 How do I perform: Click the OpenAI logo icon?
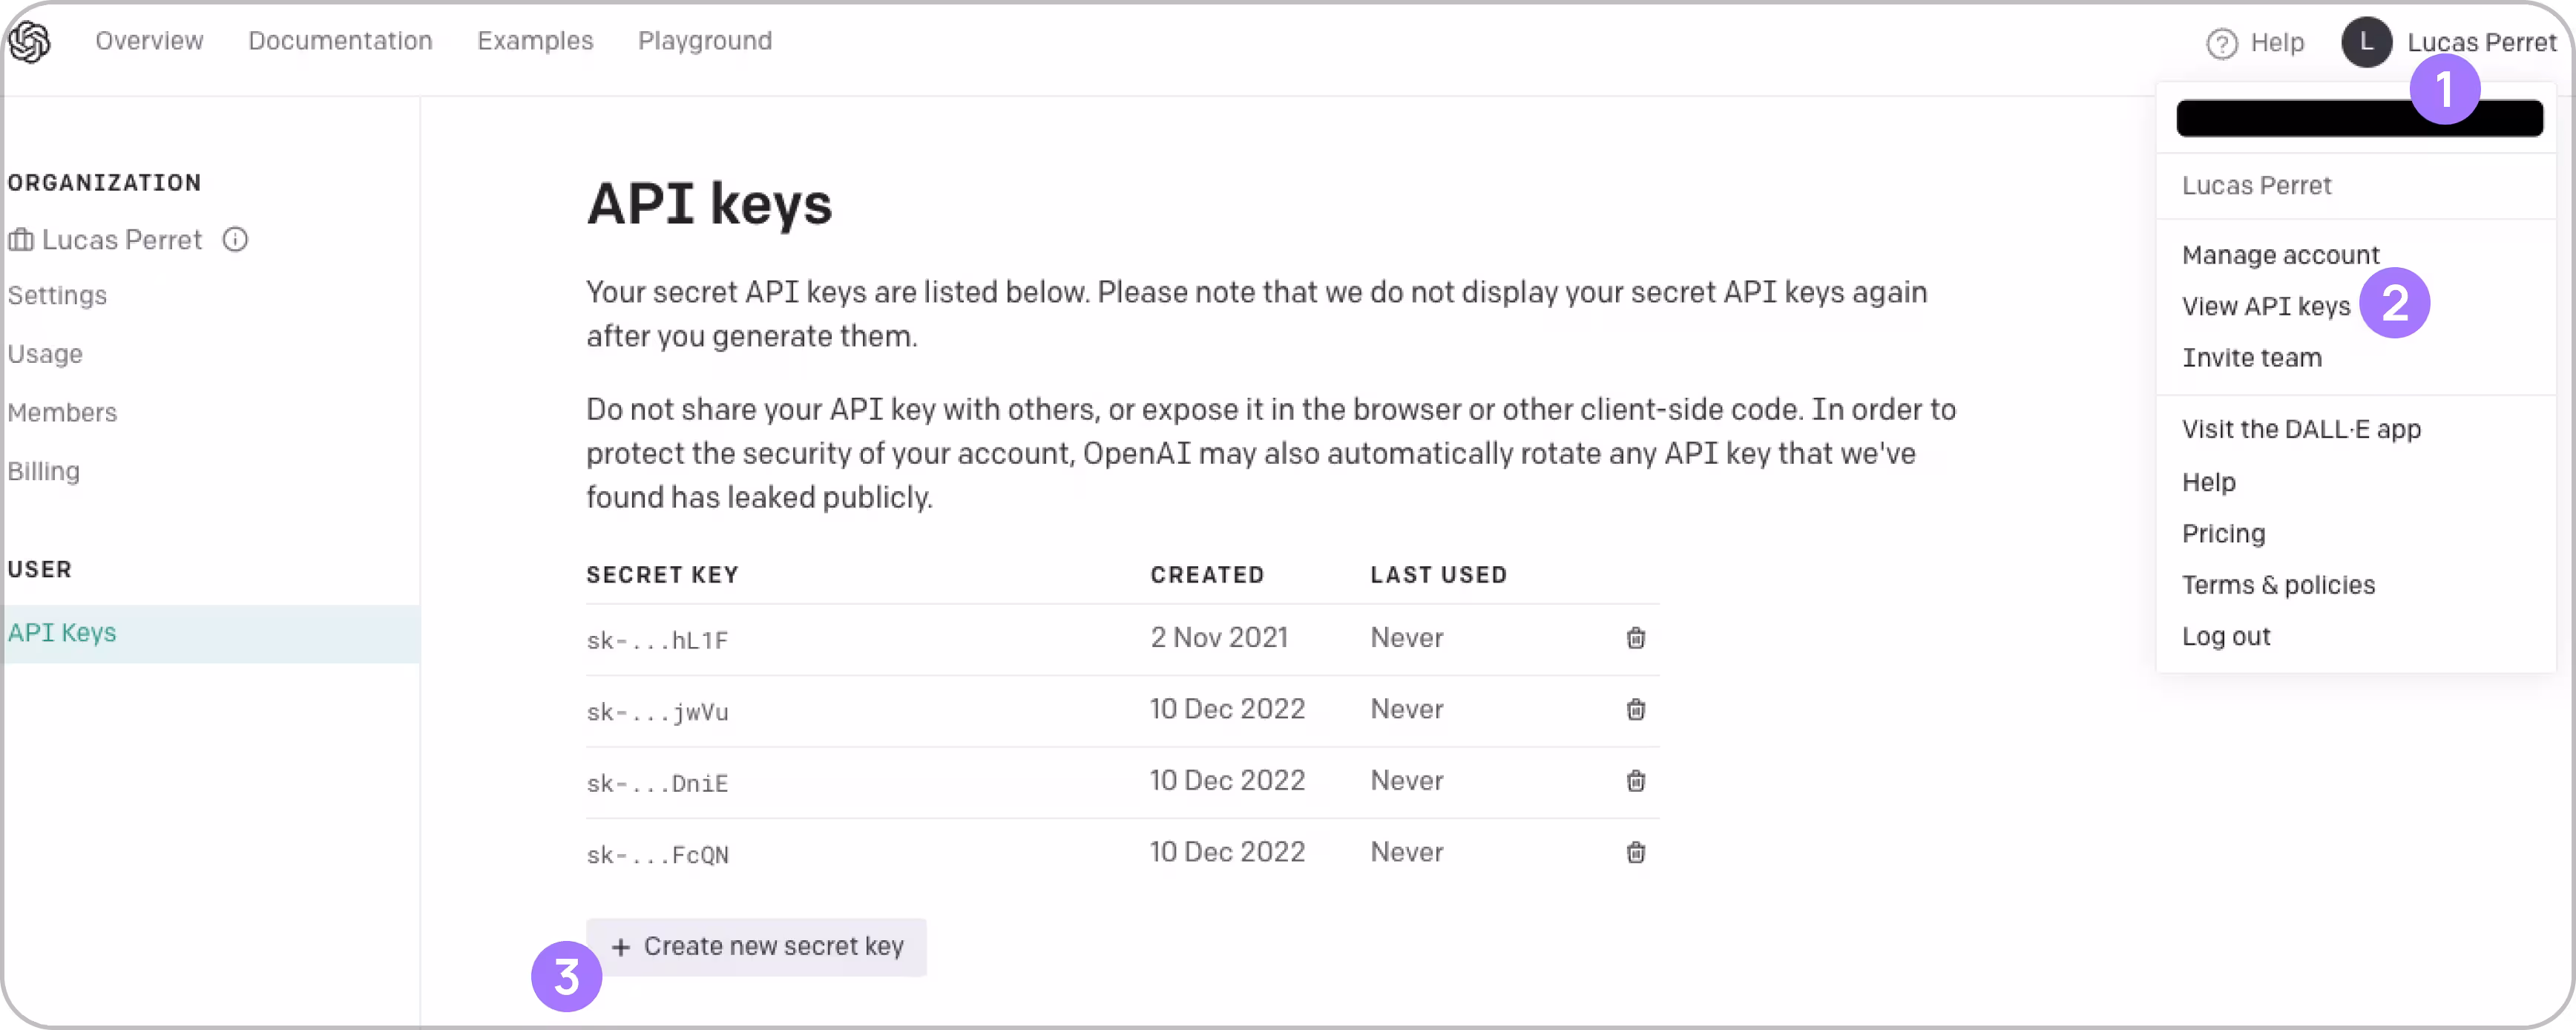click(30, 42)
